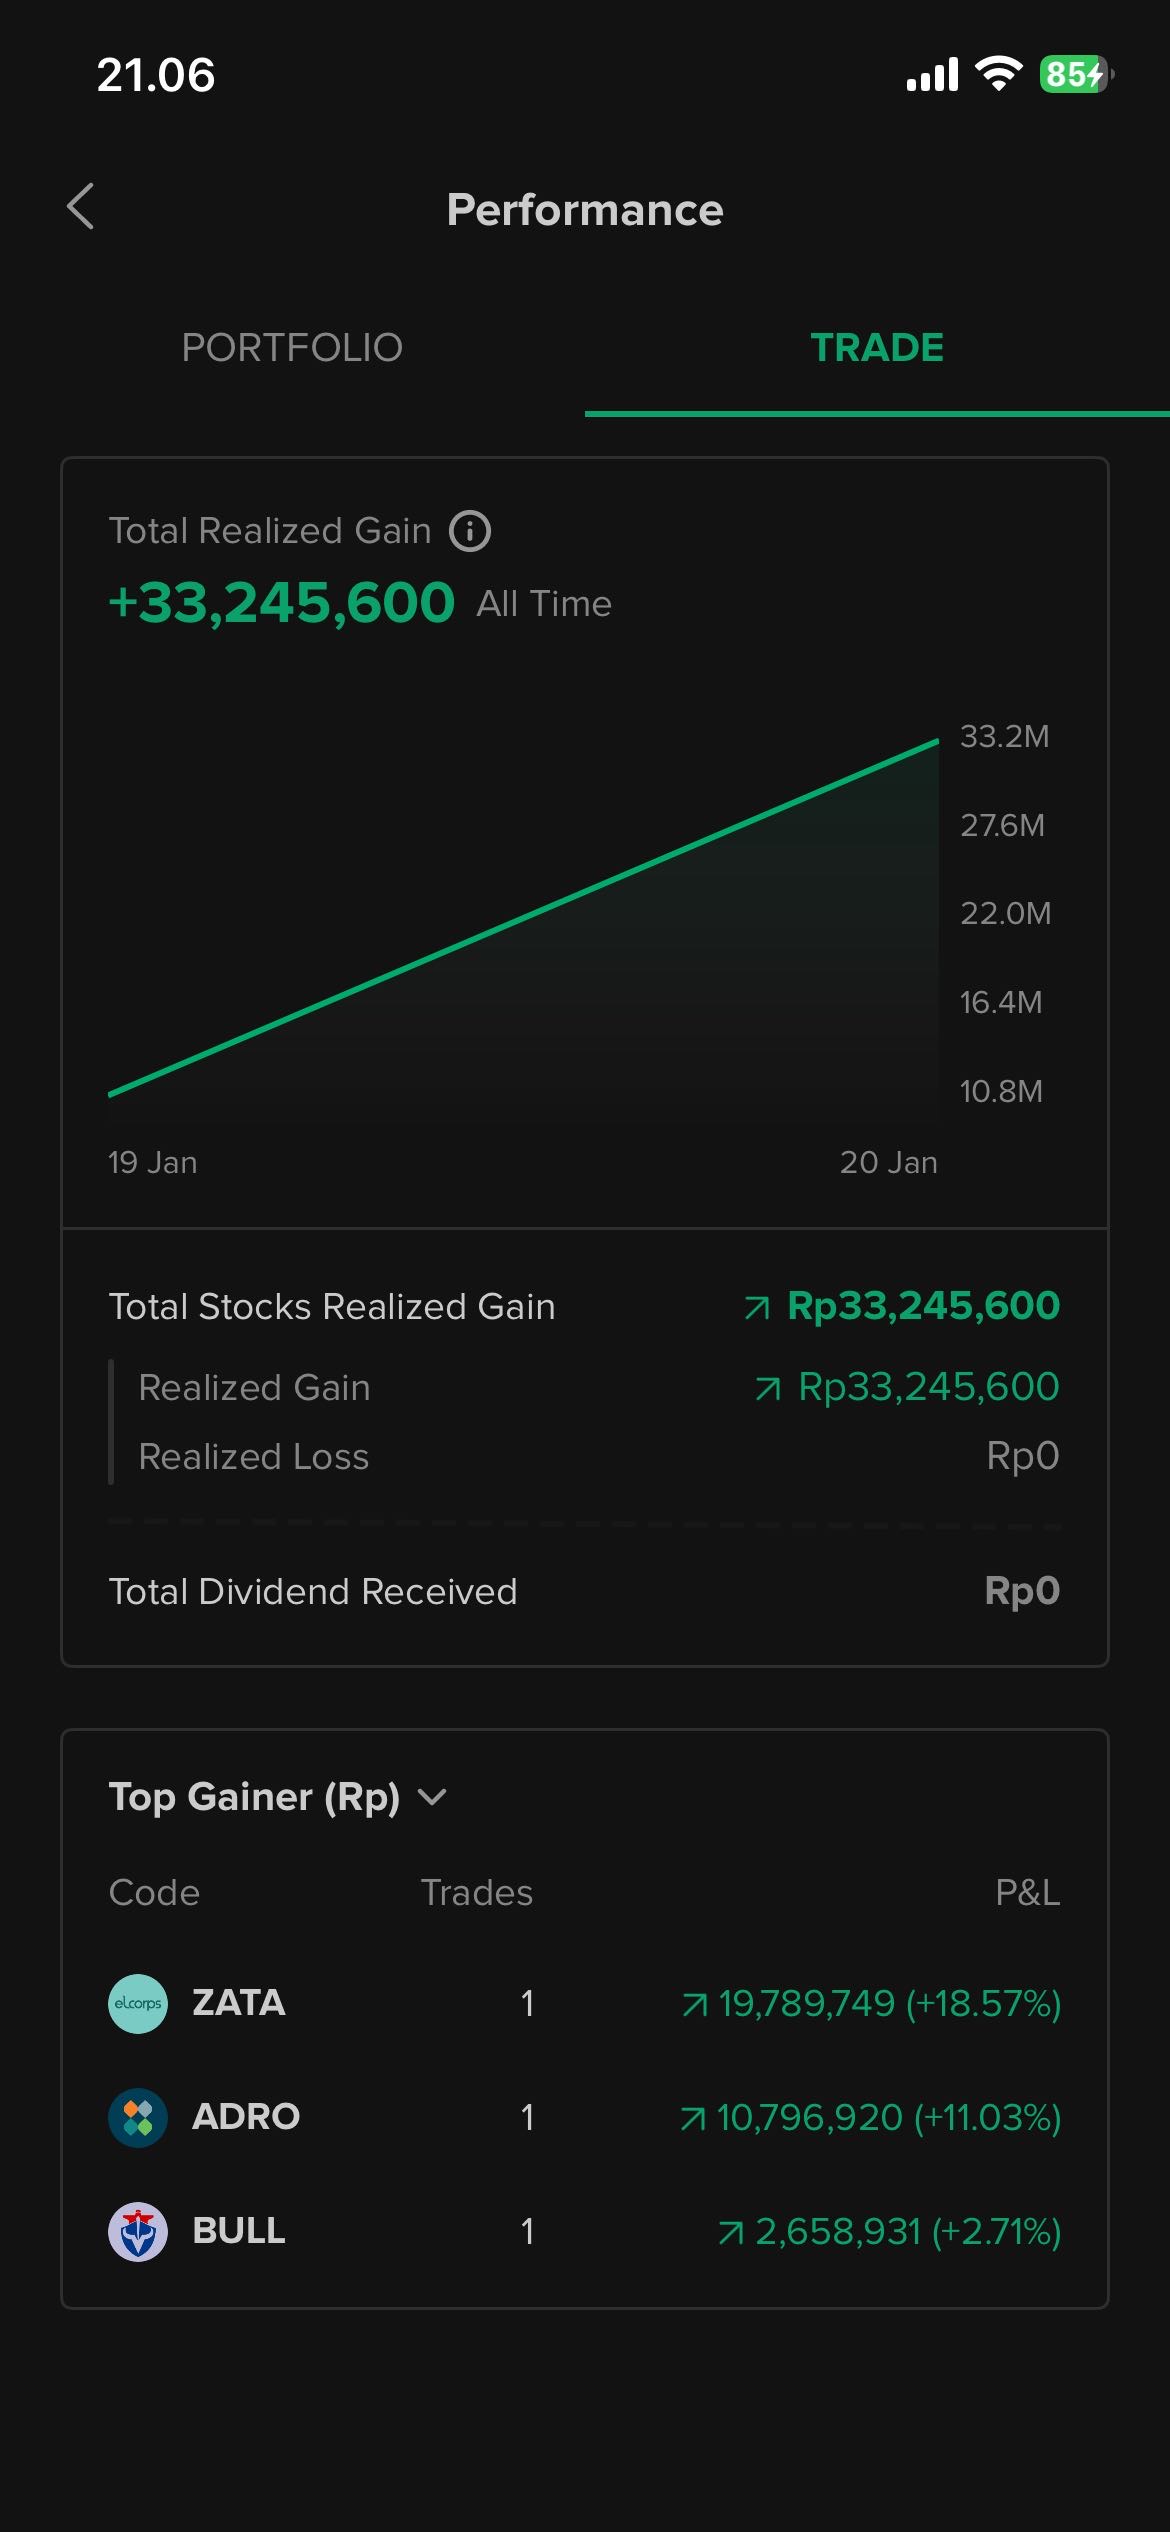Image resolution: width=1170 pixels, height=2532 pixels.
Task: Select the TRADE tab
Action: (x=877, y=348)
